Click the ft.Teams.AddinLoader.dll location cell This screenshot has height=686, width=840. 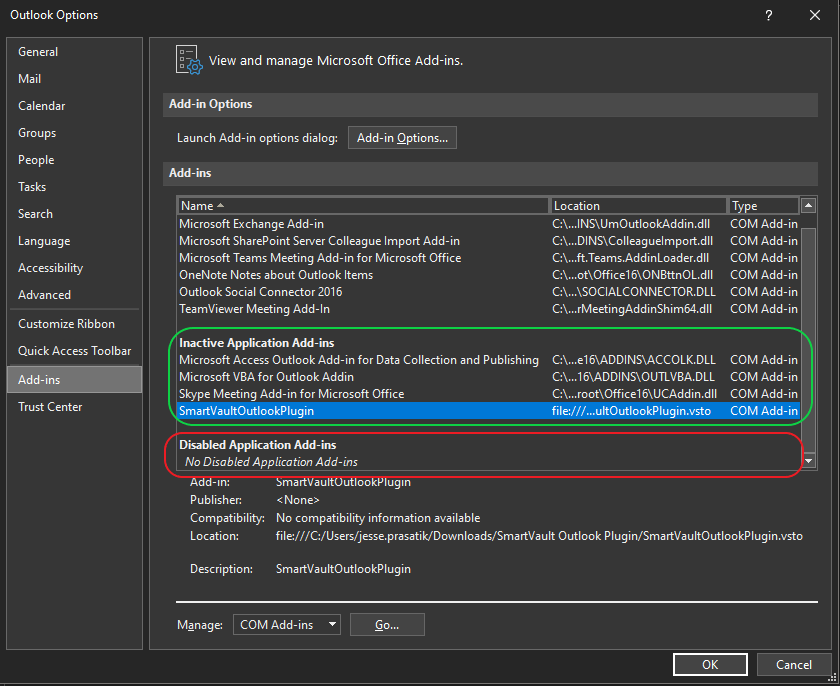click(631, 258)
